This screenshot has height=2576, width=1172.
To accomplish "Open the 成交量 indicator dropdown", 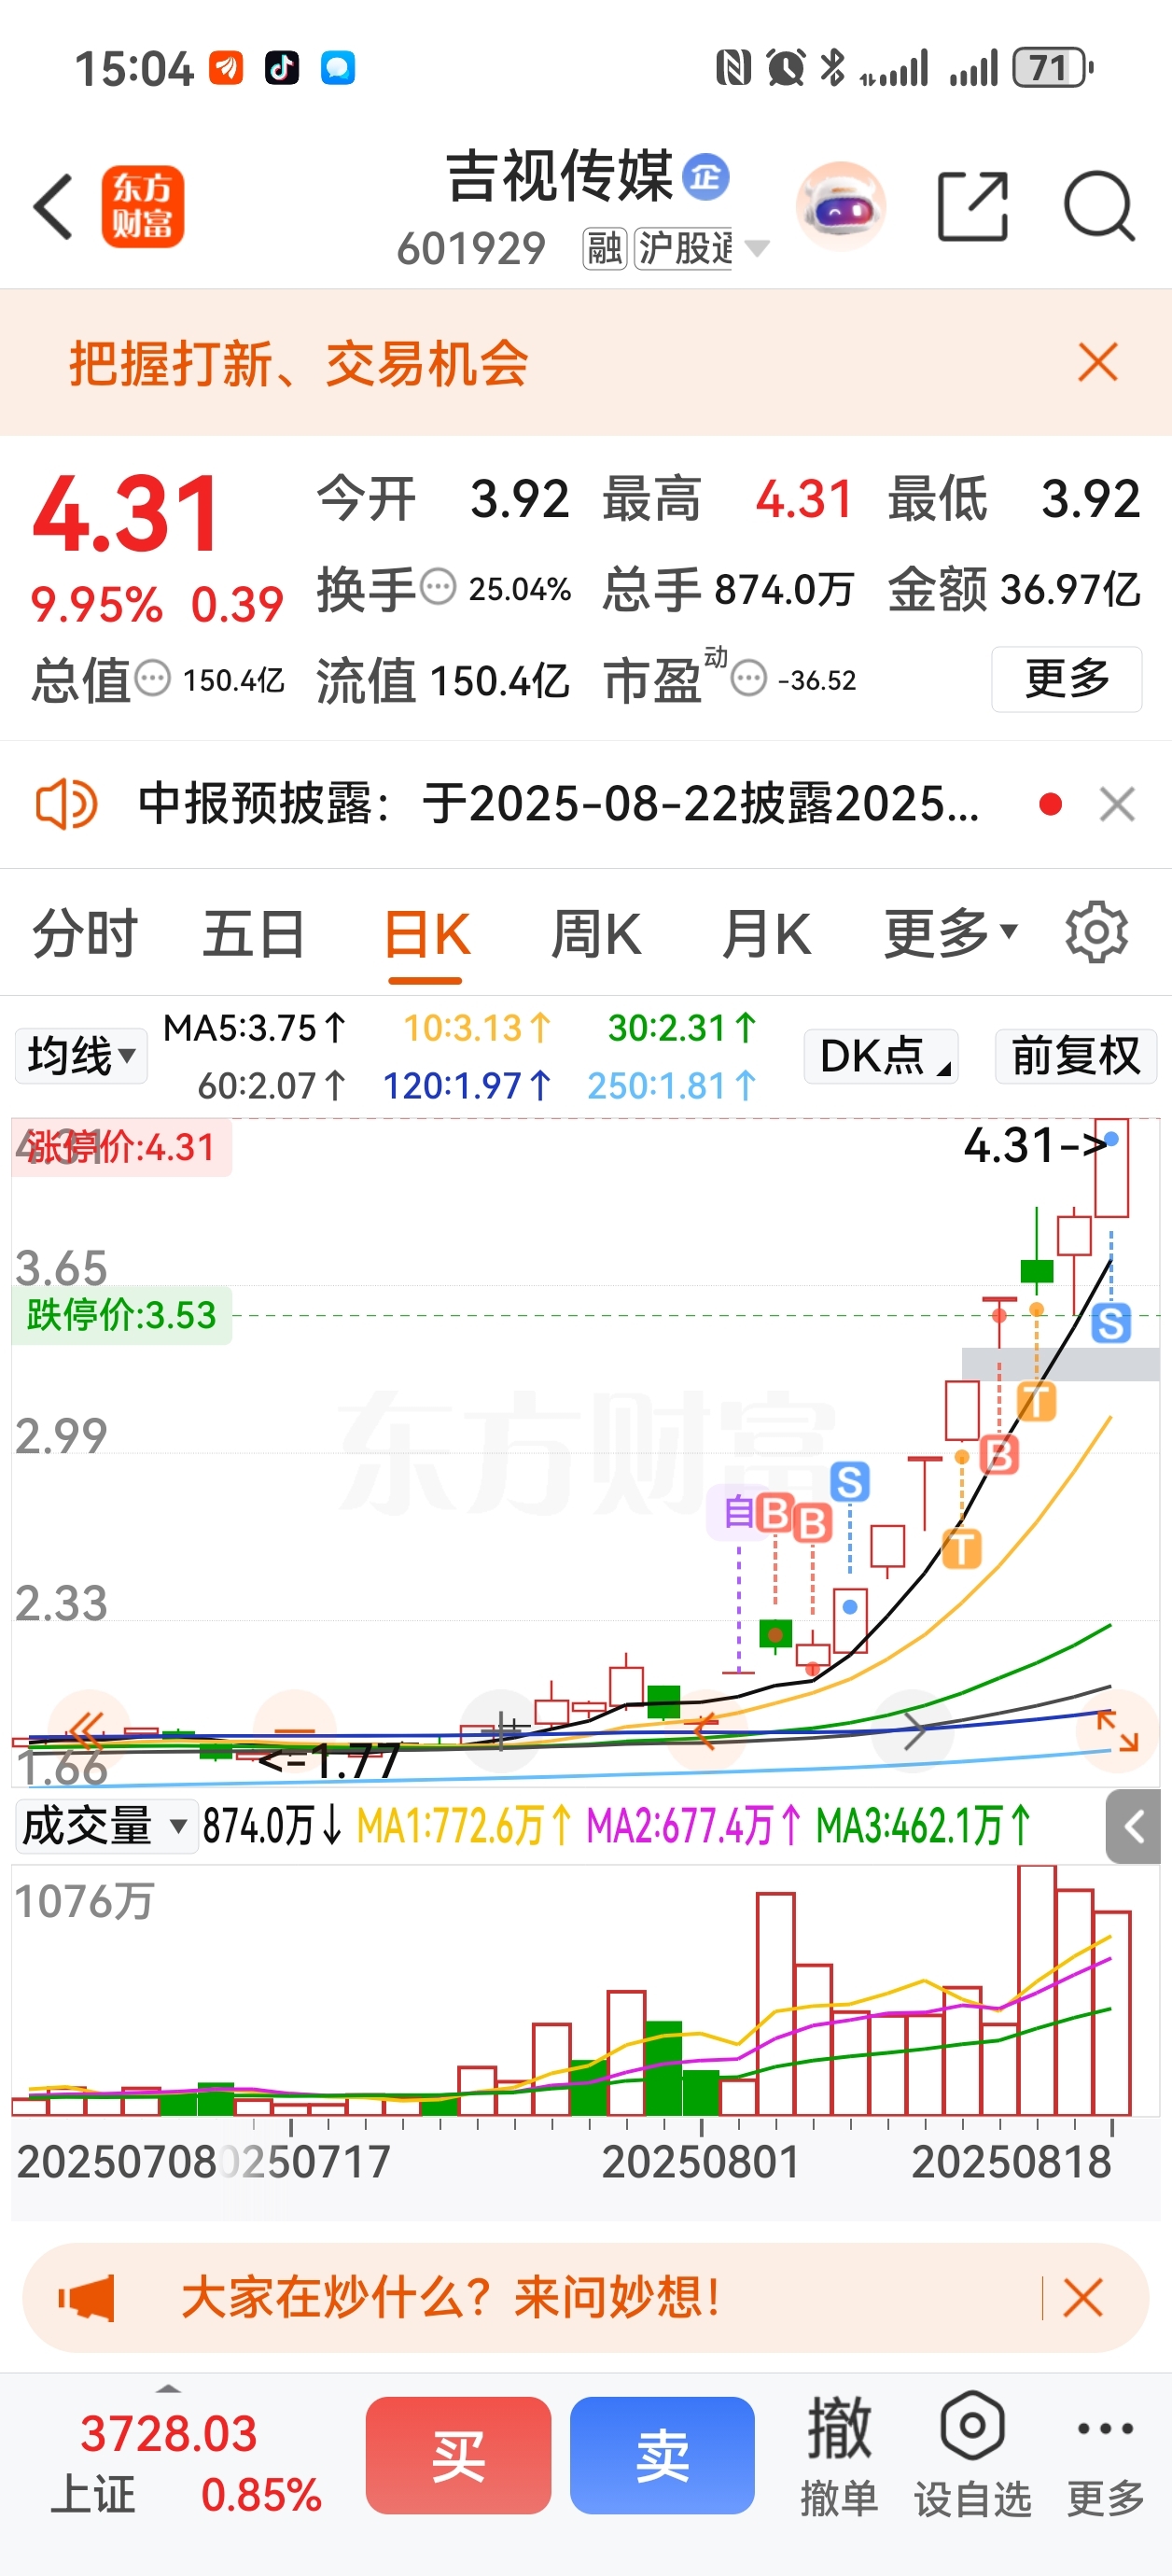I will 106,1826.
